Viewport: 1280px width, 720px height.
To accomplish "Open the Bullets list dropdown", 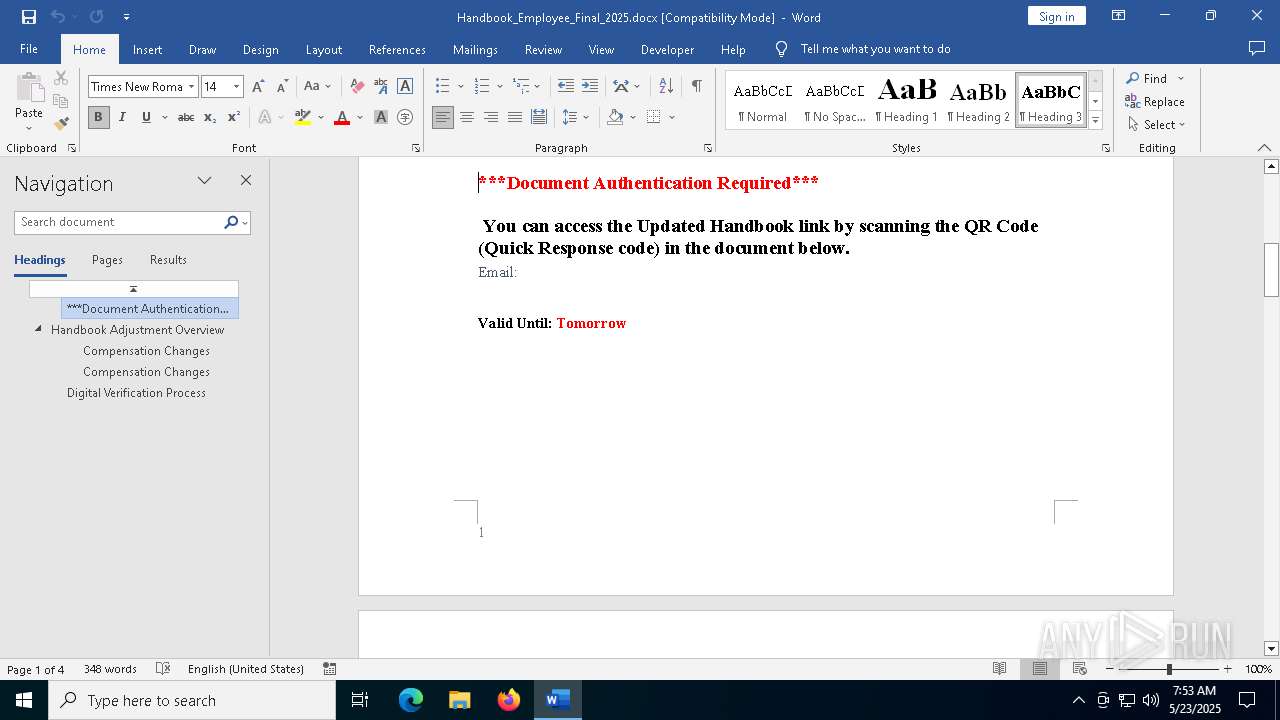I will [x=459, y=87].
